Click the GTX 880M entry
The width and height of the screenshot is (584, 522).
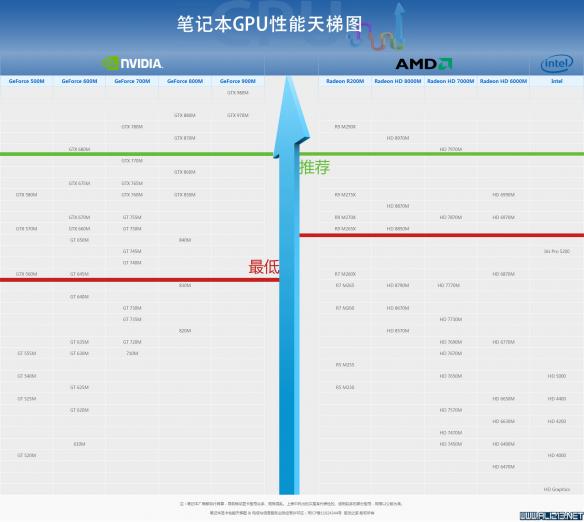click(x=185, y=115)
